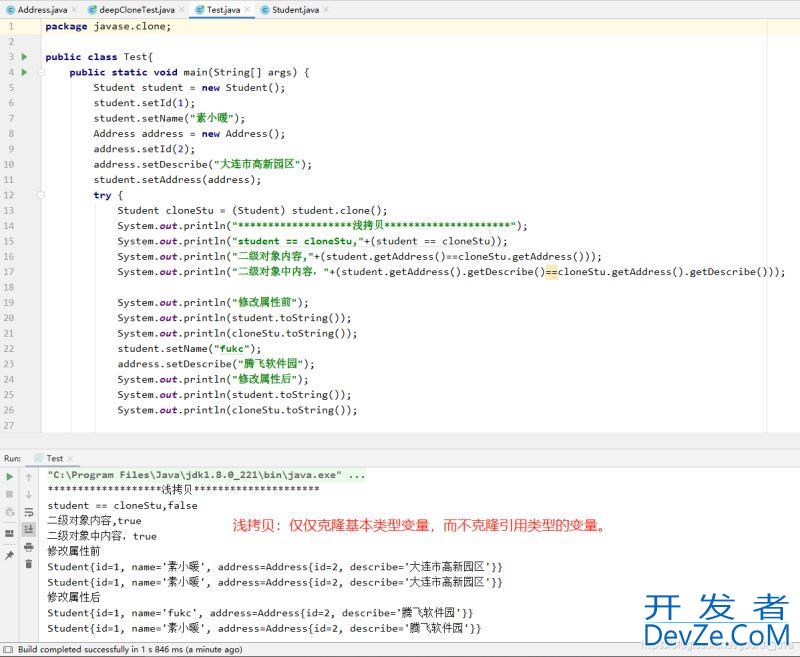Close the Address.java tab
Image resolution: width=800 pixels, height=657 pixels.
(74, 10)
